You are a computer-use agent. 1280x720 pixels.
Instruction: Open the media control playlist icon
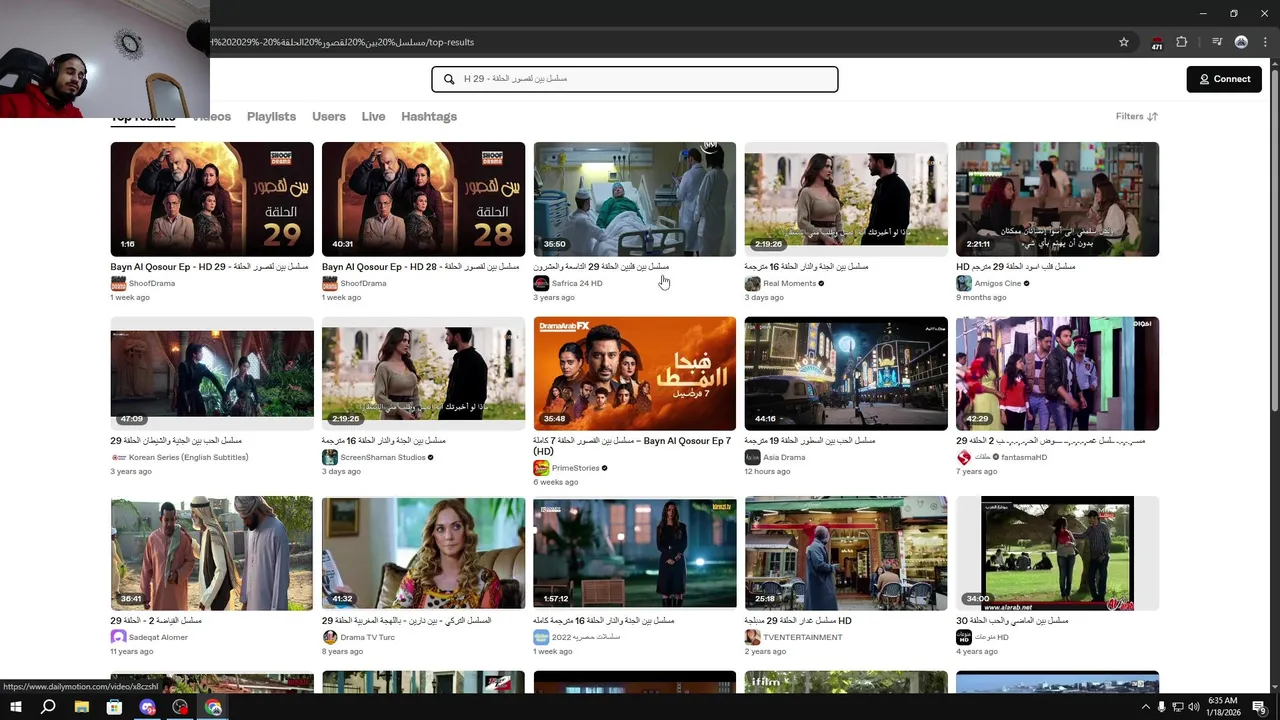[x=1217, y=42]
